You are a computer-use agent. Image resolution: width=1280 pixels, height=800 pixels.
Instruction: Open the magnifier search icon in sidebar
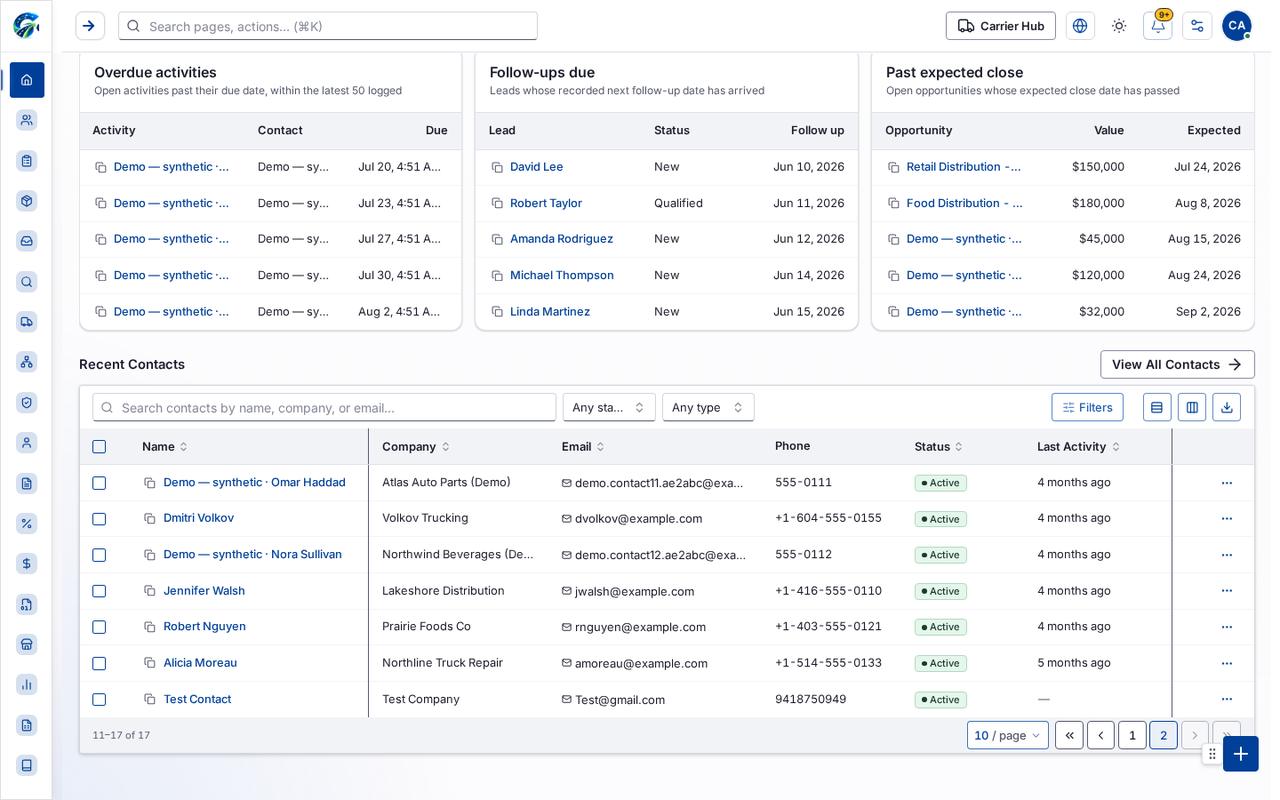(x=27, y=282)
